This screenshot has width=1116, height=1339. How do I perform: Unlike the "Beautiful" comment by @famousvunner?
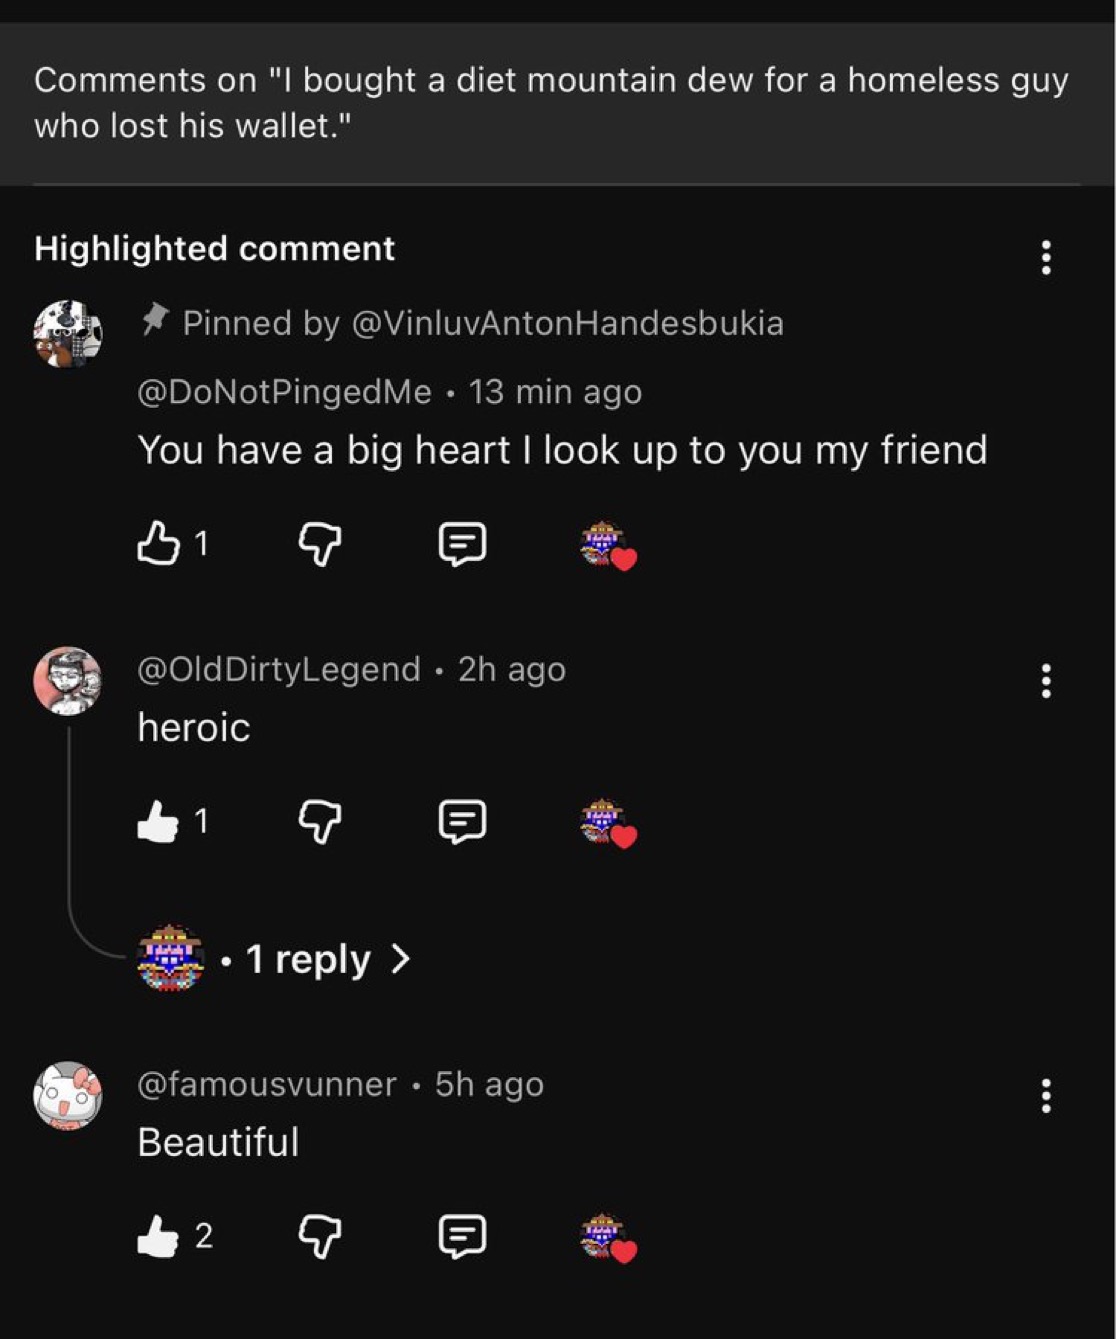[x=159, y=1237]
